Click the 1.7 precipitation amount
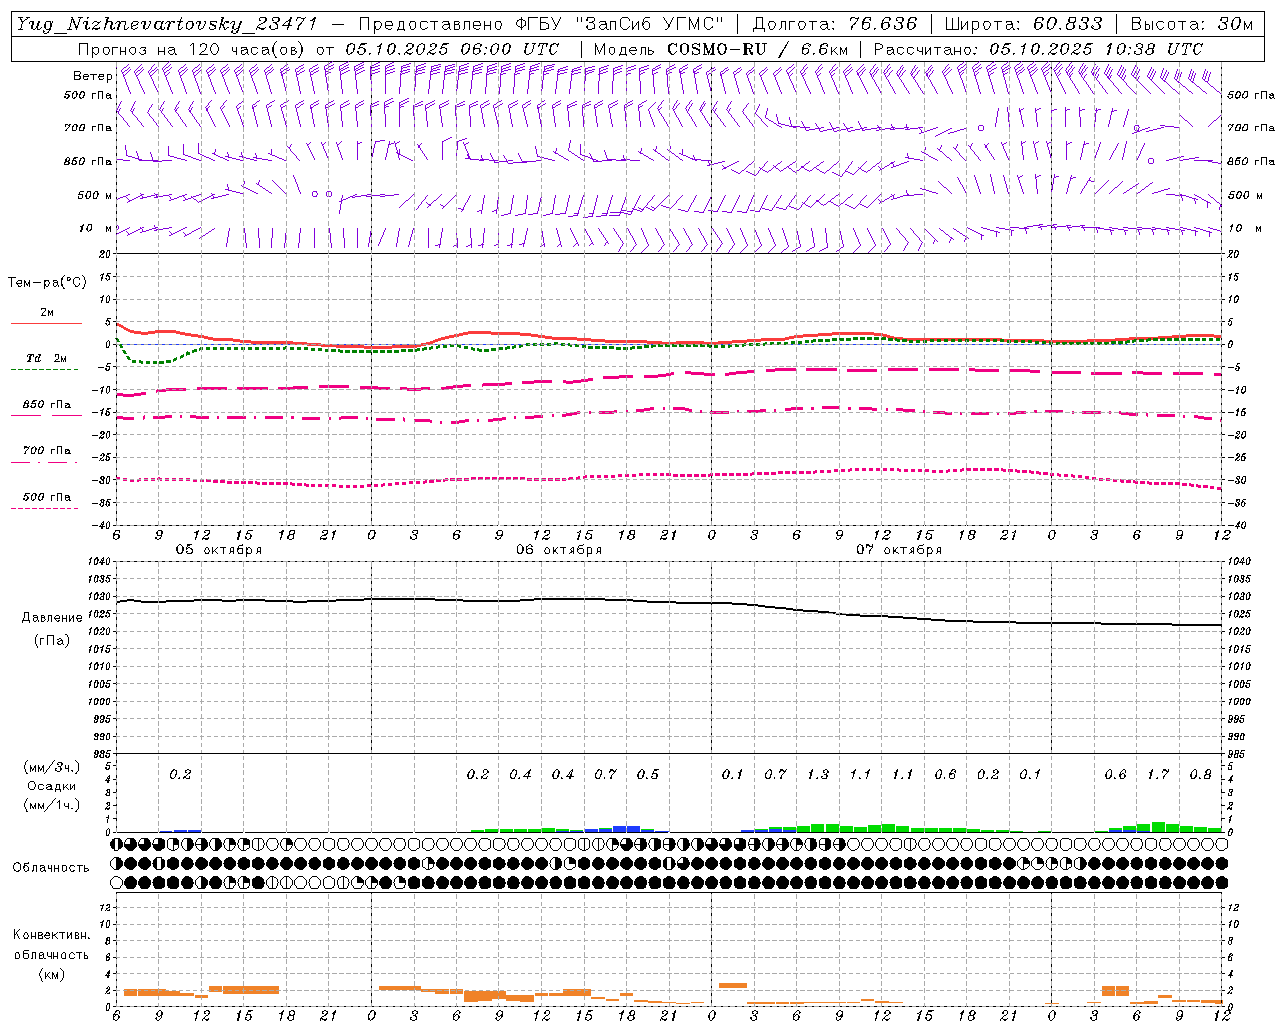Viewport: 1280px width, 1024px height. click(x=1158, y=774)
